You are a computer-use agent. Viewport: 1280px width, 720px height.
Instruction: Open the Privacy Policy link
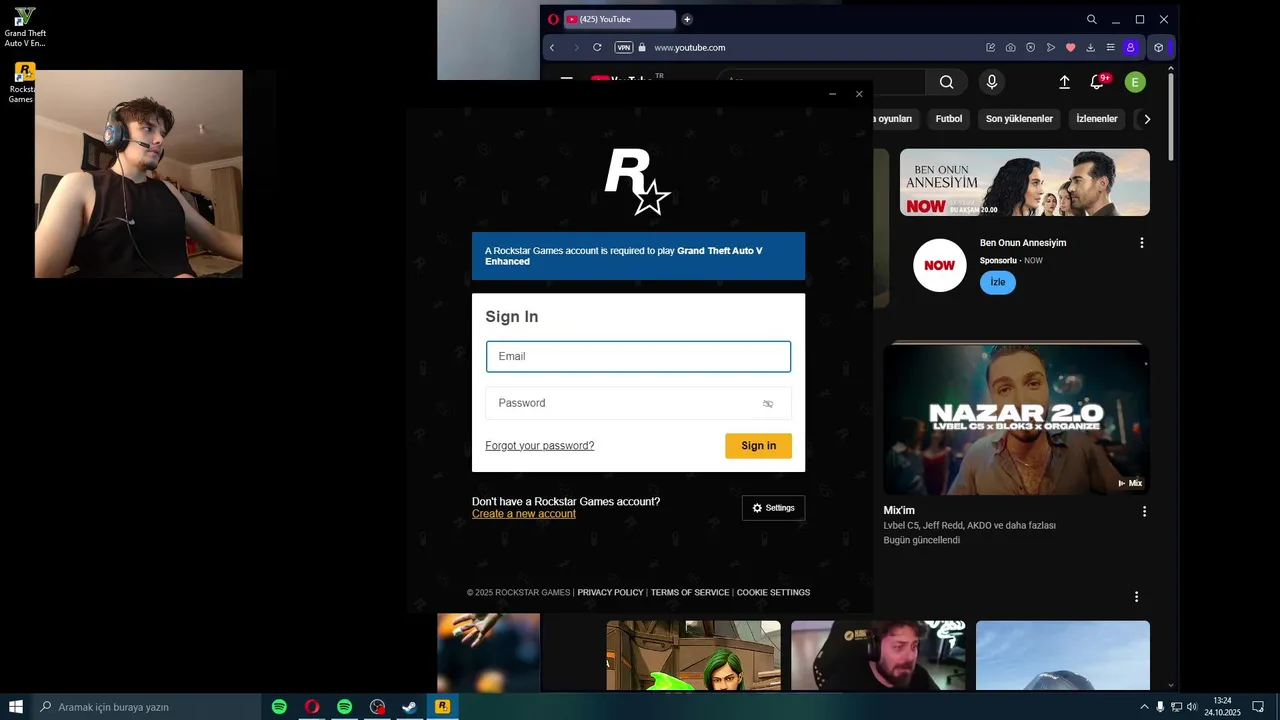610,593
